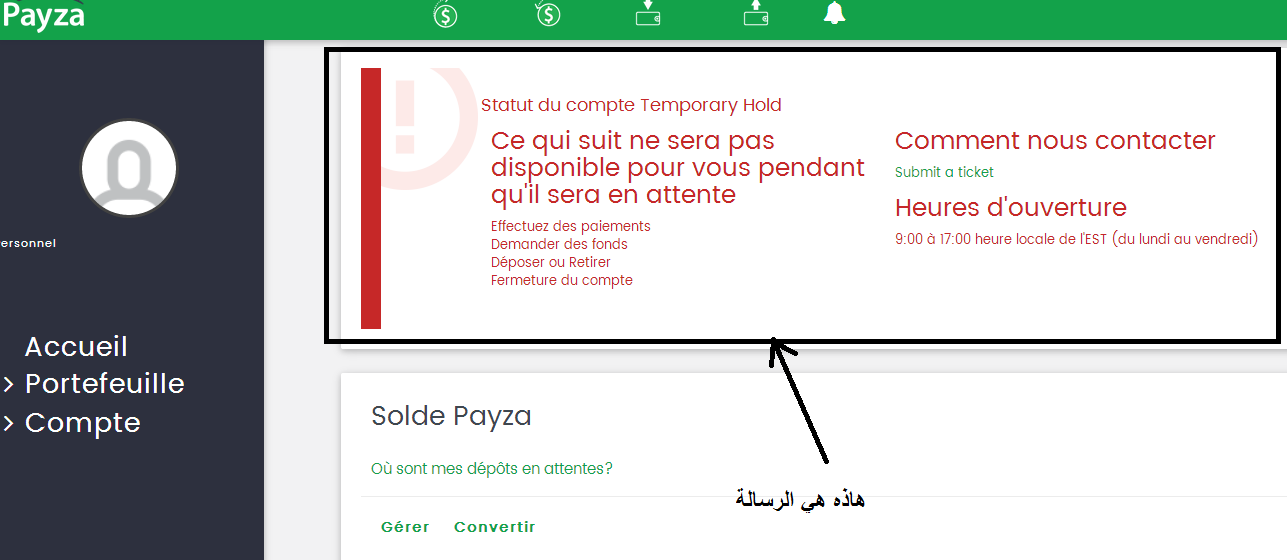This screenshot has width=1287, height=560.
Task: Click the 'Solde Payza' heading
Action: (x=451, y=416)
